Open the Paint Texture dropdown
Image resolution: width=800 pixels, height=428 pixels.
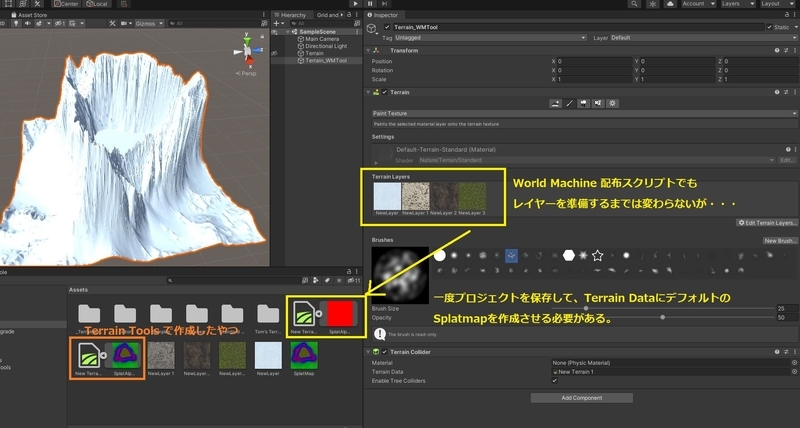tap(584, 113)
